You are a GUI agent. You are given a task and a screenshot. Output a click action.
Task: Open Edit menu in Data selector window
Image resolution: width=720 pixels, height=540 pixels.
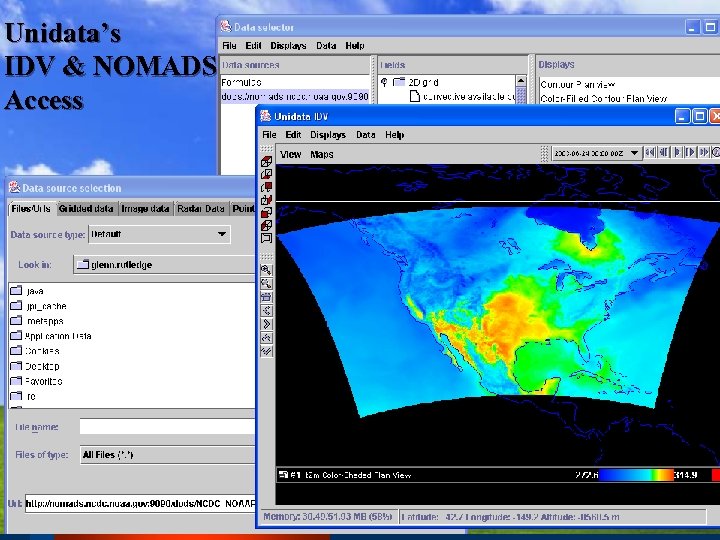(253, 45)
